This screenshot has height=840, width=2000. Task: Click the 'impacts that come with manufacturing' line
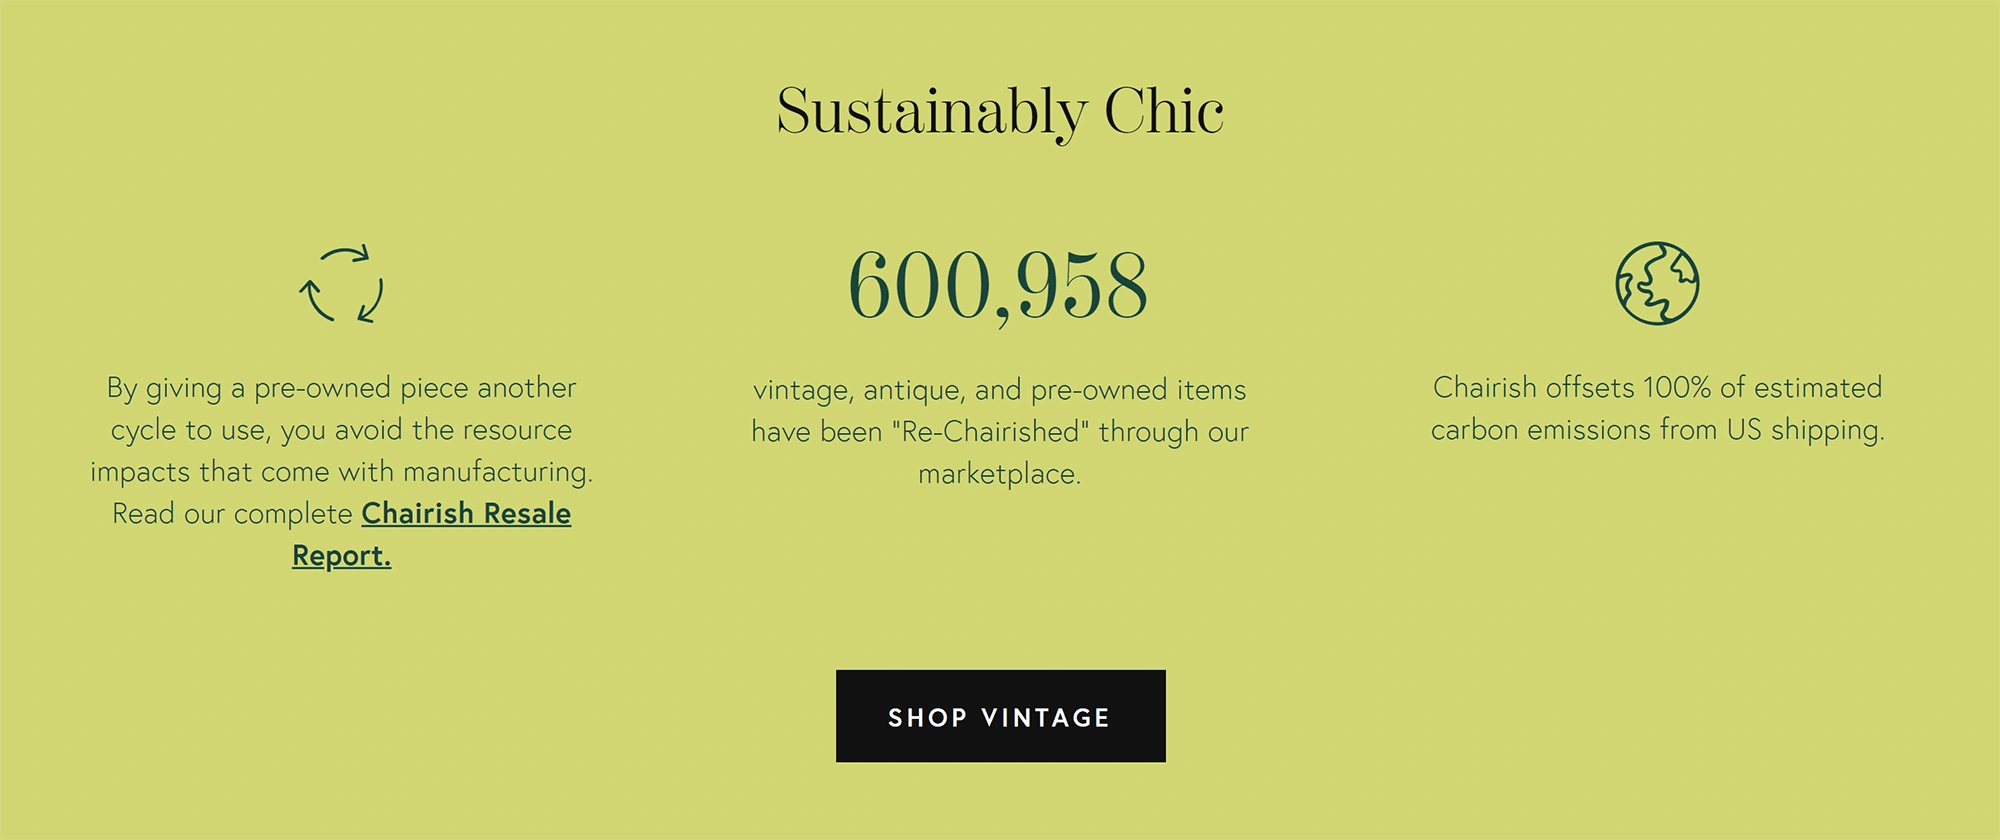[x=341, y=471]
